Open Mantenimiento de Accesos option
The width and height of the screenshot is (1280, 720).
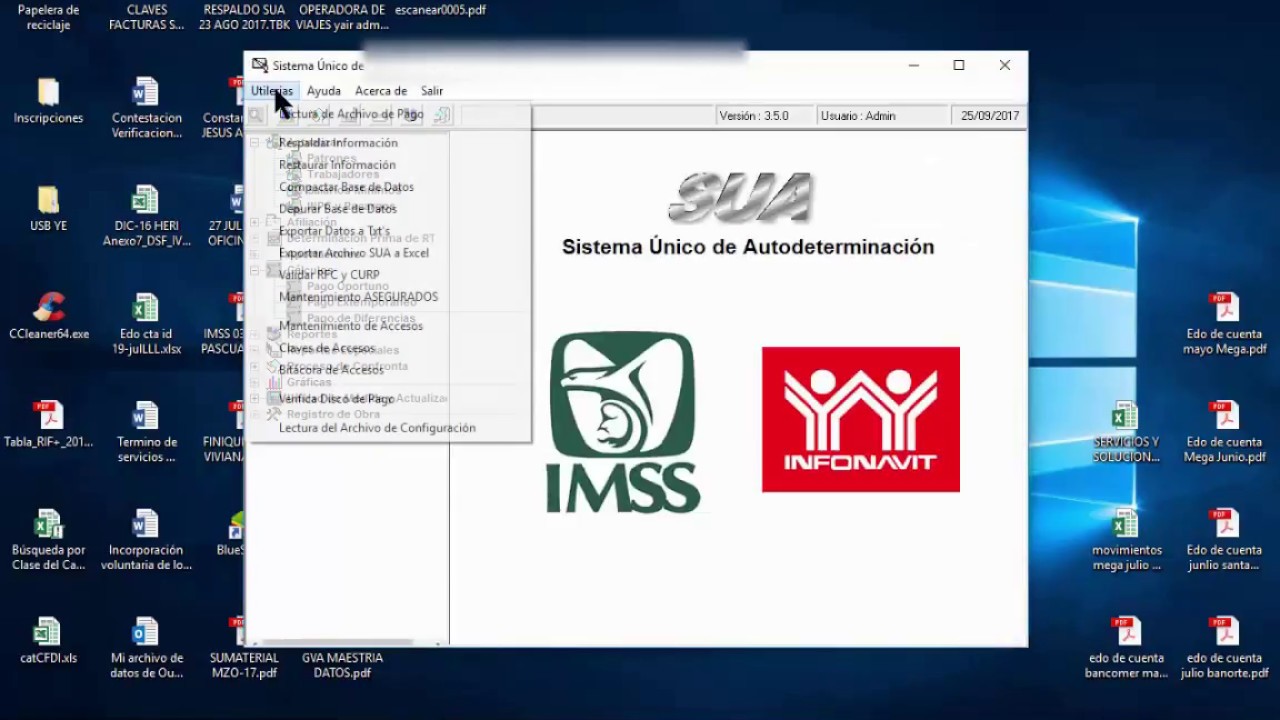click(x=351, y=326)
